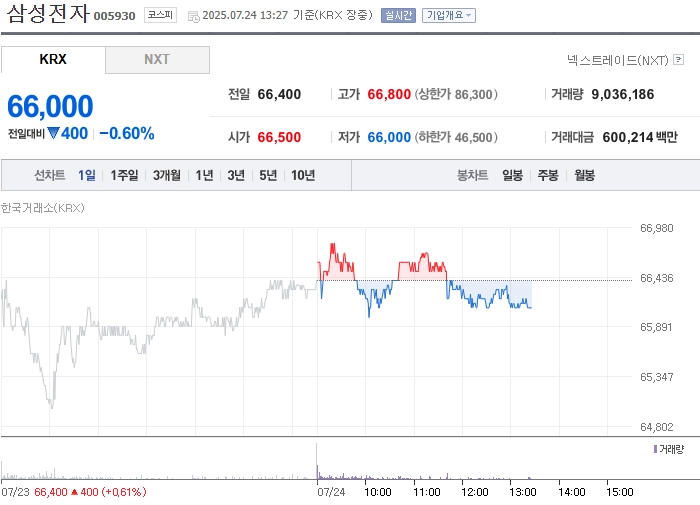Select the 10년 chart period

click(x=303, y=175)
